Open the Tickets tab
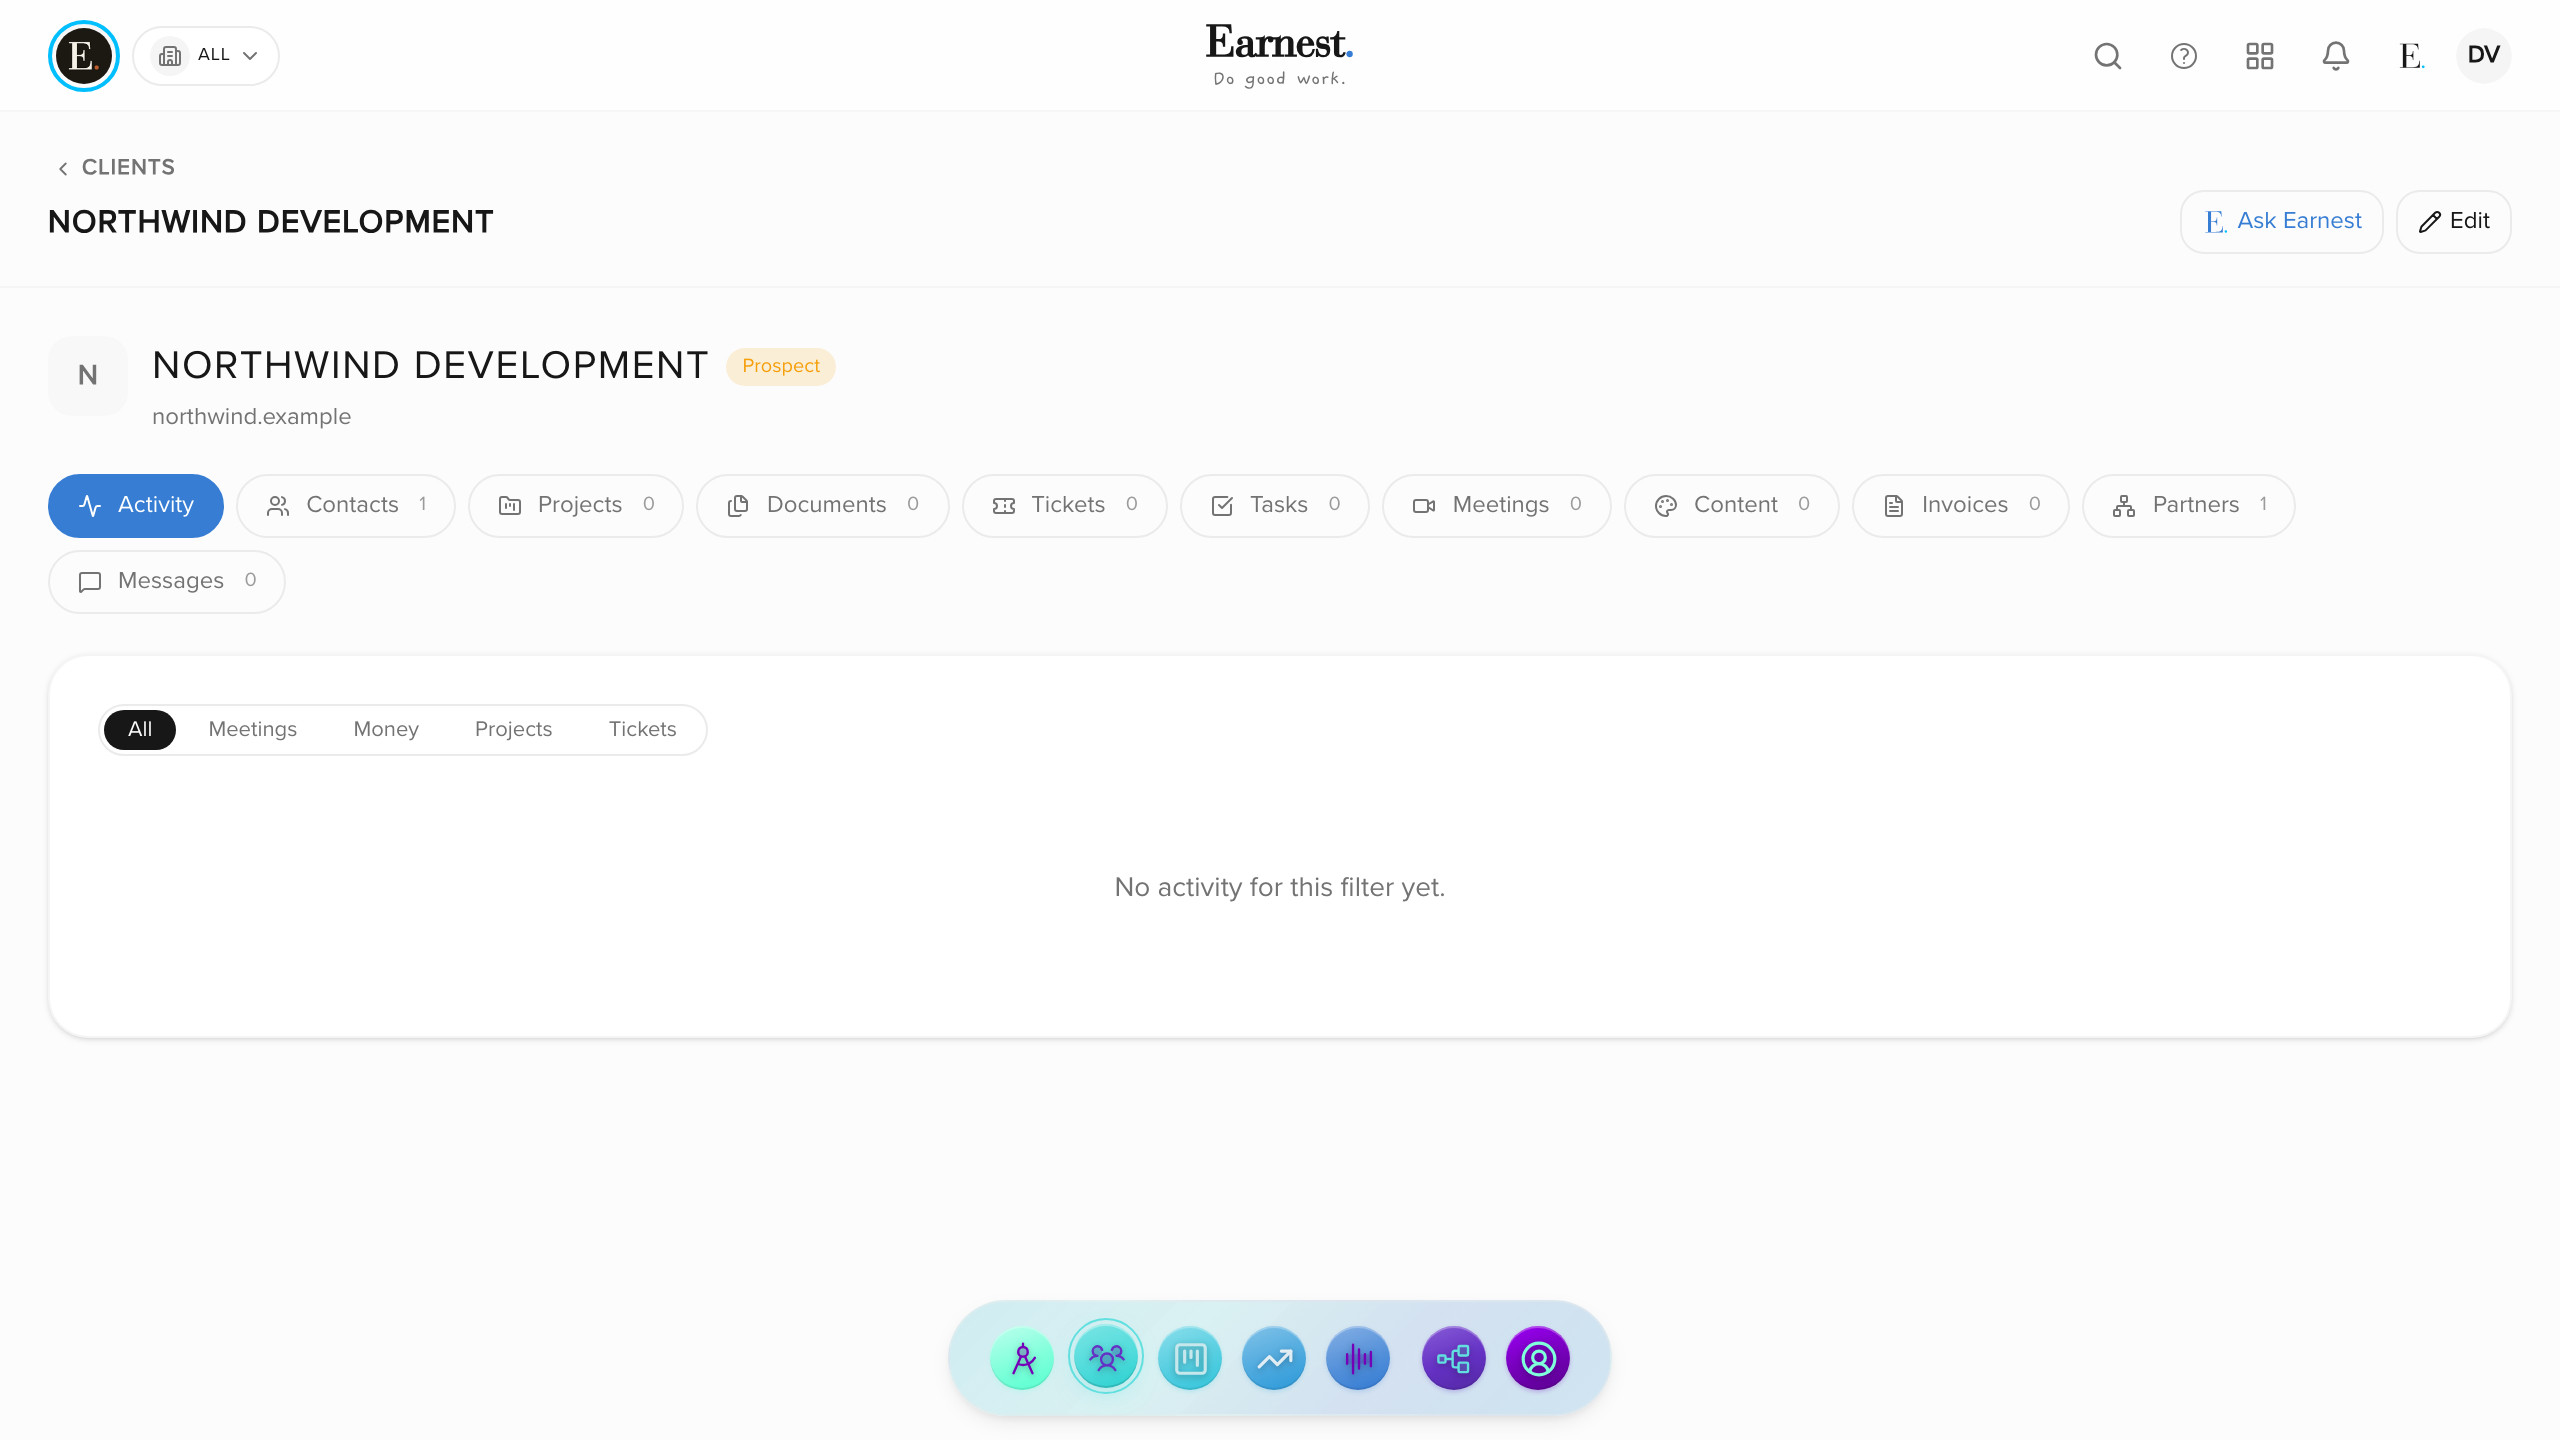Viewport: 2560px width, 1440px height. click(1065, 506)
